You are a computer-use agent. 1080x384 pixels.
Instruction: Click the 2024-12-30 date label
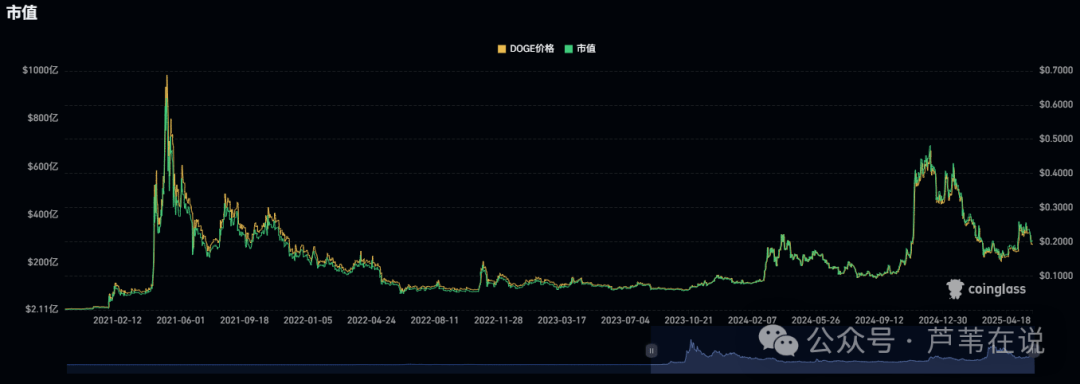(x=943, y=321)
